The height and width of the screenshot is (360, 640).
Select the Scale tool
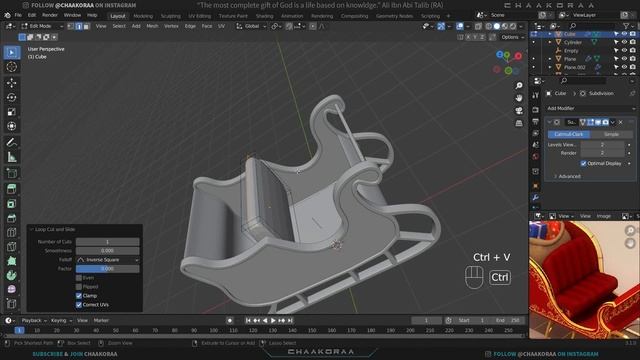point(11,112)
